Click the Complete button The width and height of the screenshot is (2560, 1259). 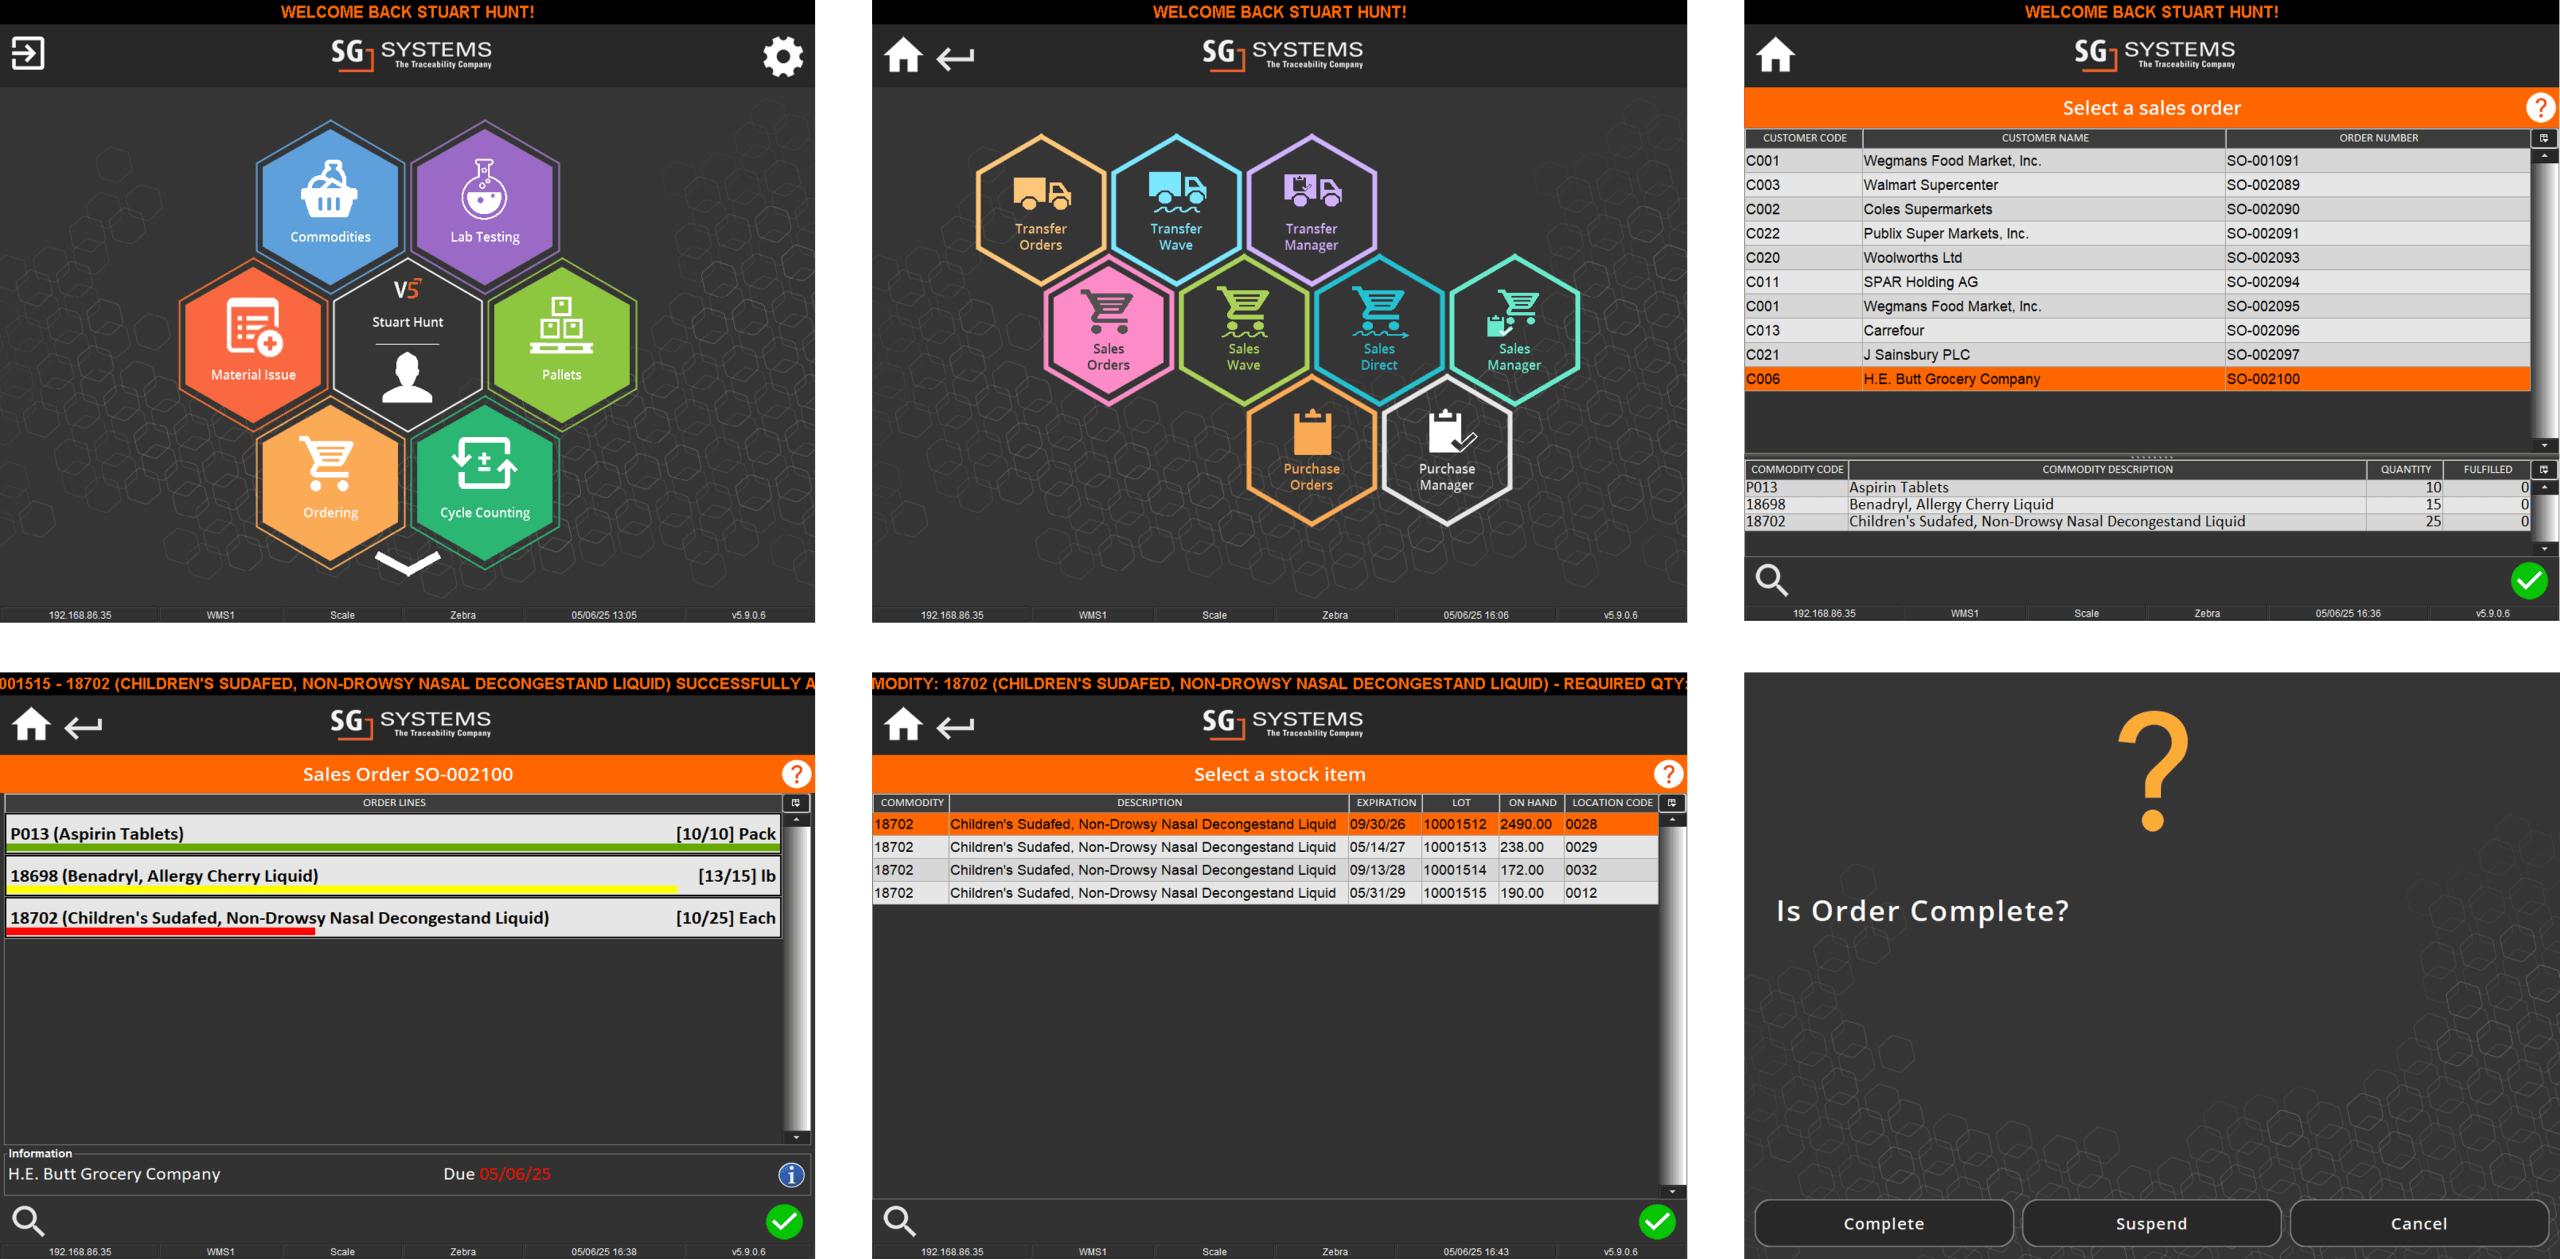tap(1883, 1223)
